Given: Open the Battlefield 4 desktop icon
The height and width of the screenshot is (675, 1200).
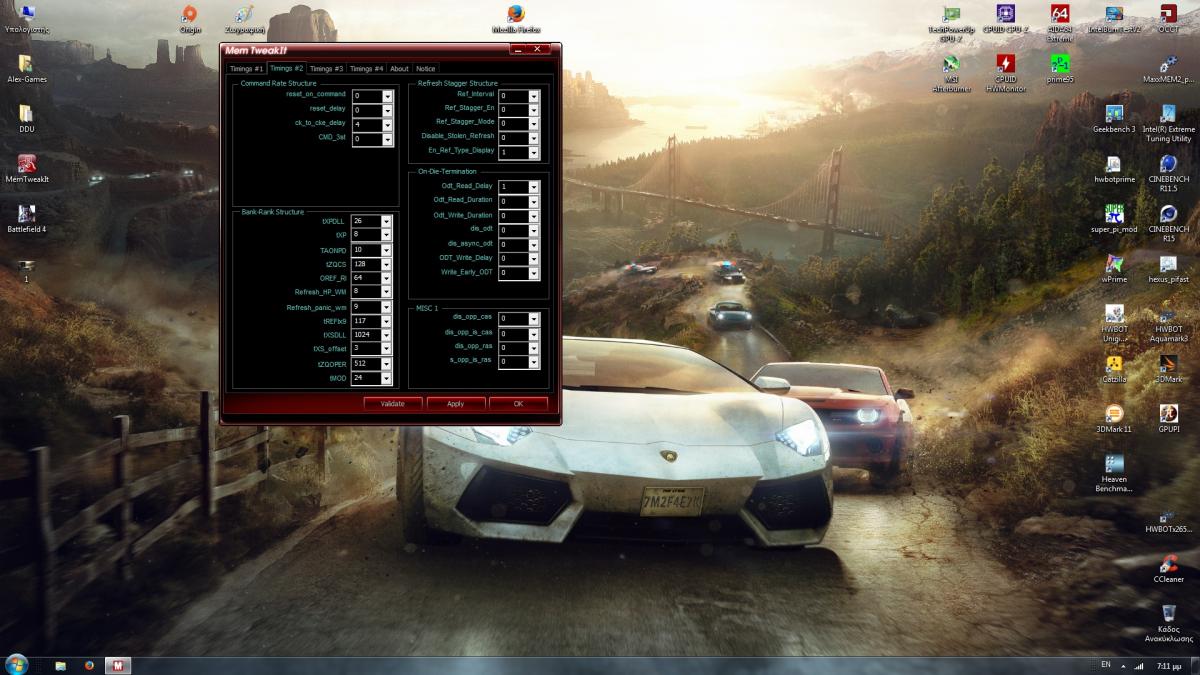Looking at the screenshot, I should tap(27, 218).
